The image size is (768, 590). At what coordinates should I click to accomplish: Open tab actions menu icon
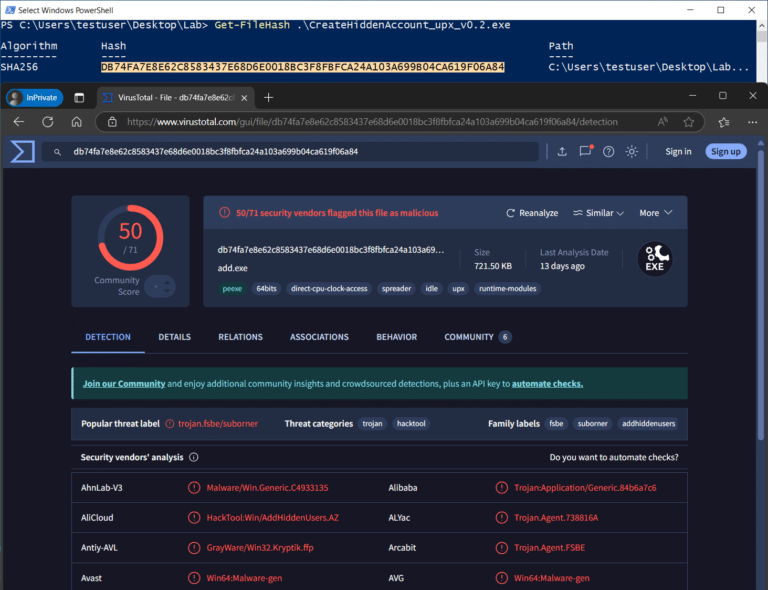pos(79,97)
